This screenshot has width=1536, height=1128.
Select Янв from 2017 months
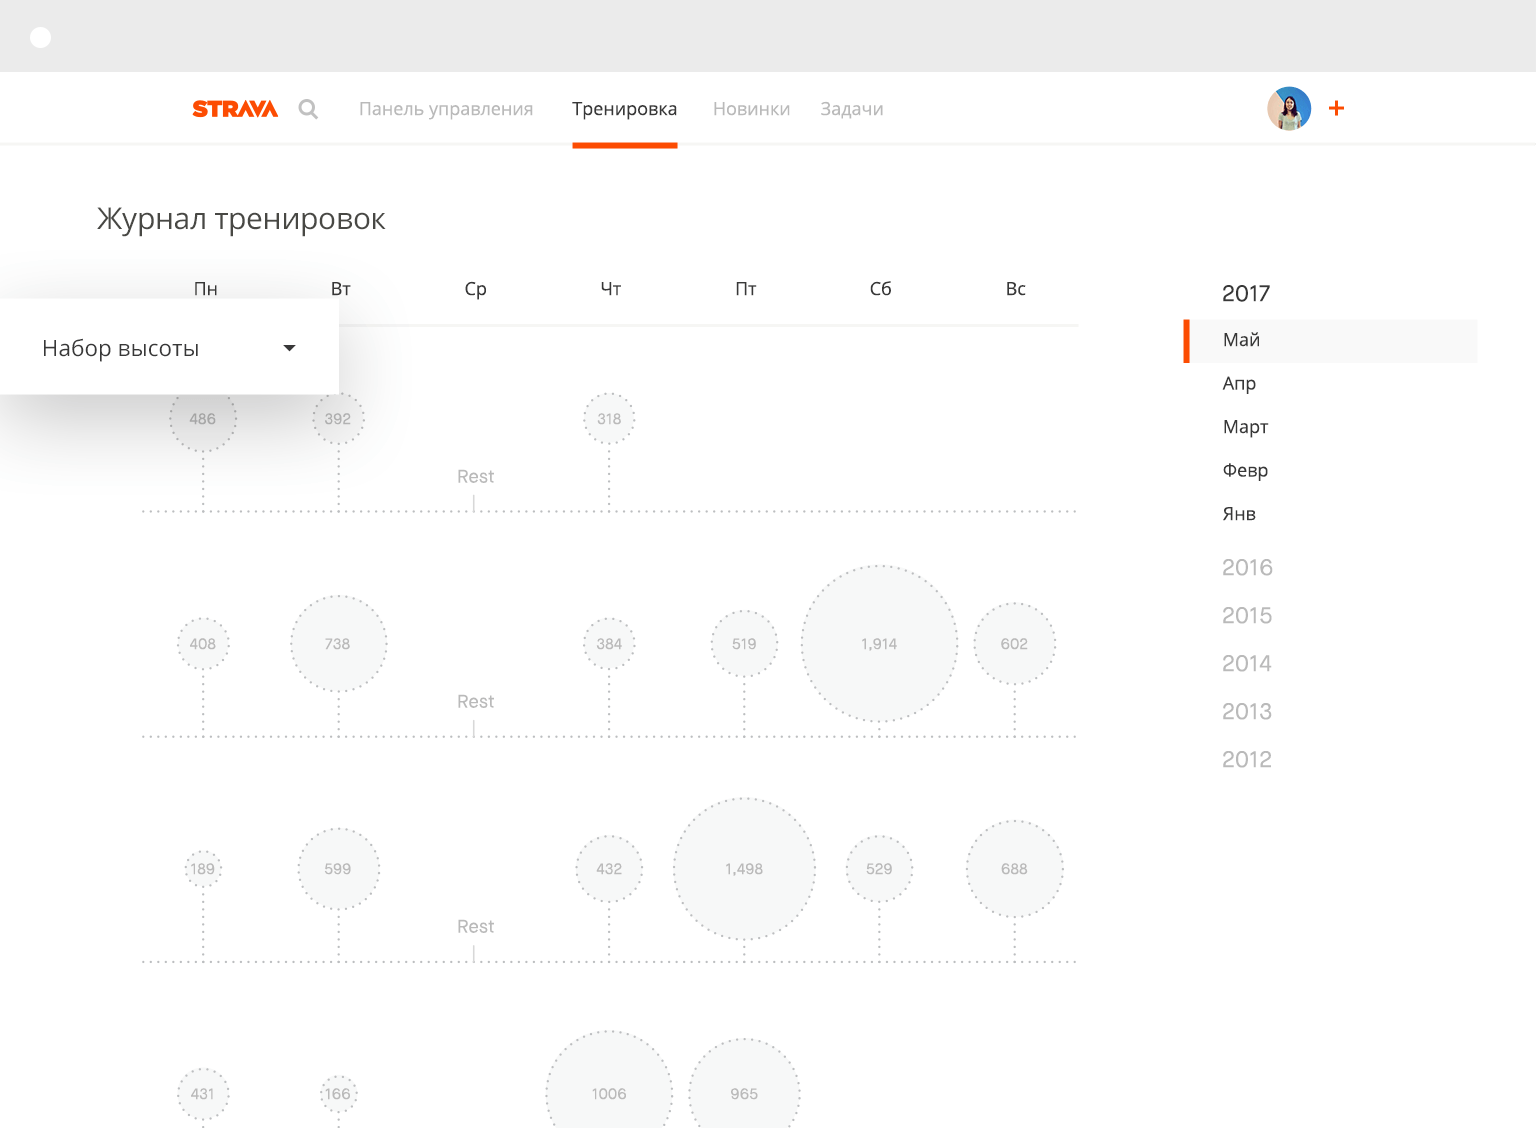point(1238,514)
